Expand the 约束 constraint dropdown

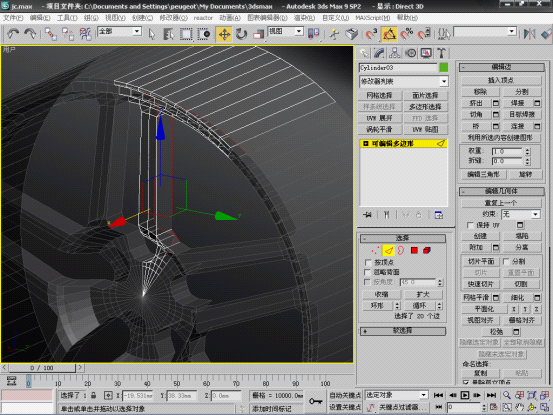[x=521, y=214]
